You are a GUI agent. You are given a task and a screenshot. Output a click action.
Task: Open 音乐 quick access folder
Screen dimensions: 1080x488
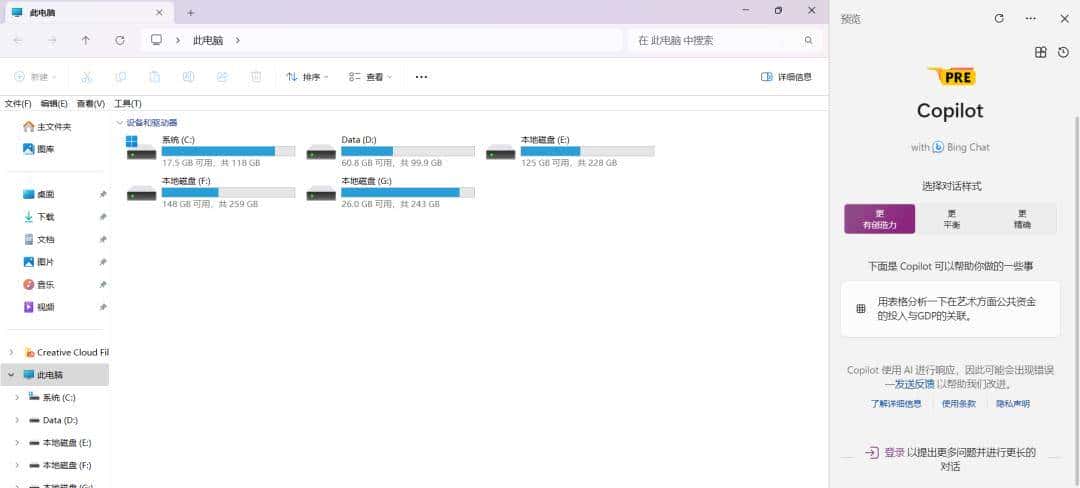(x=39, y=284)
